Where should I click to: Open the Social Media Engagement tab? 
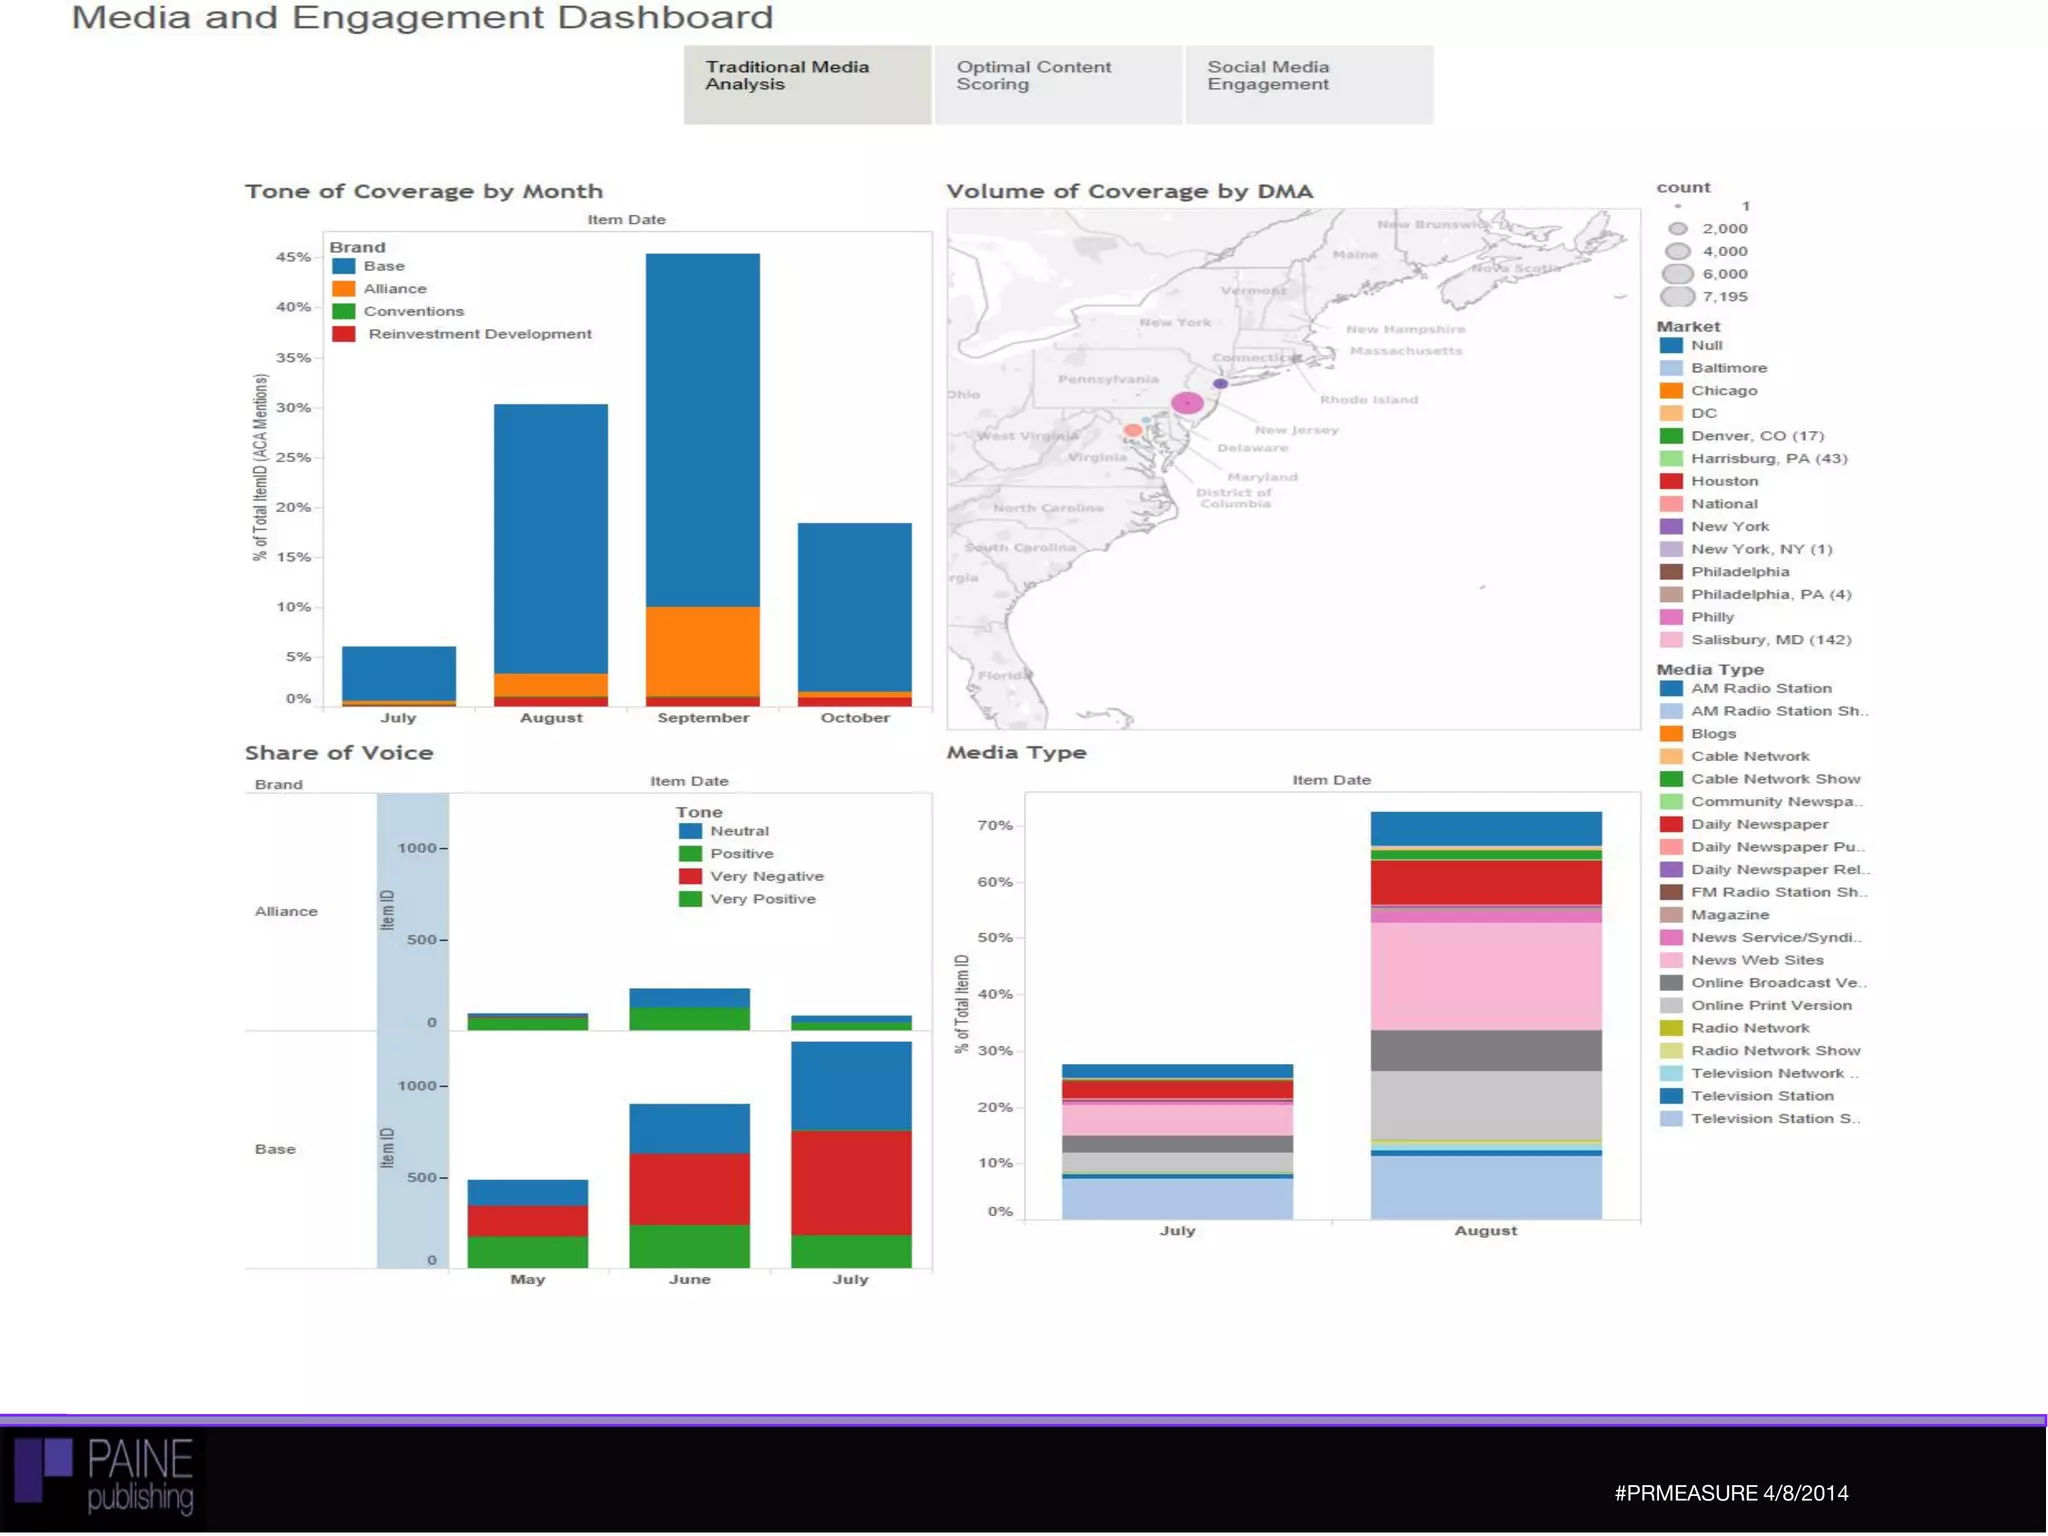coord(1309,85)
